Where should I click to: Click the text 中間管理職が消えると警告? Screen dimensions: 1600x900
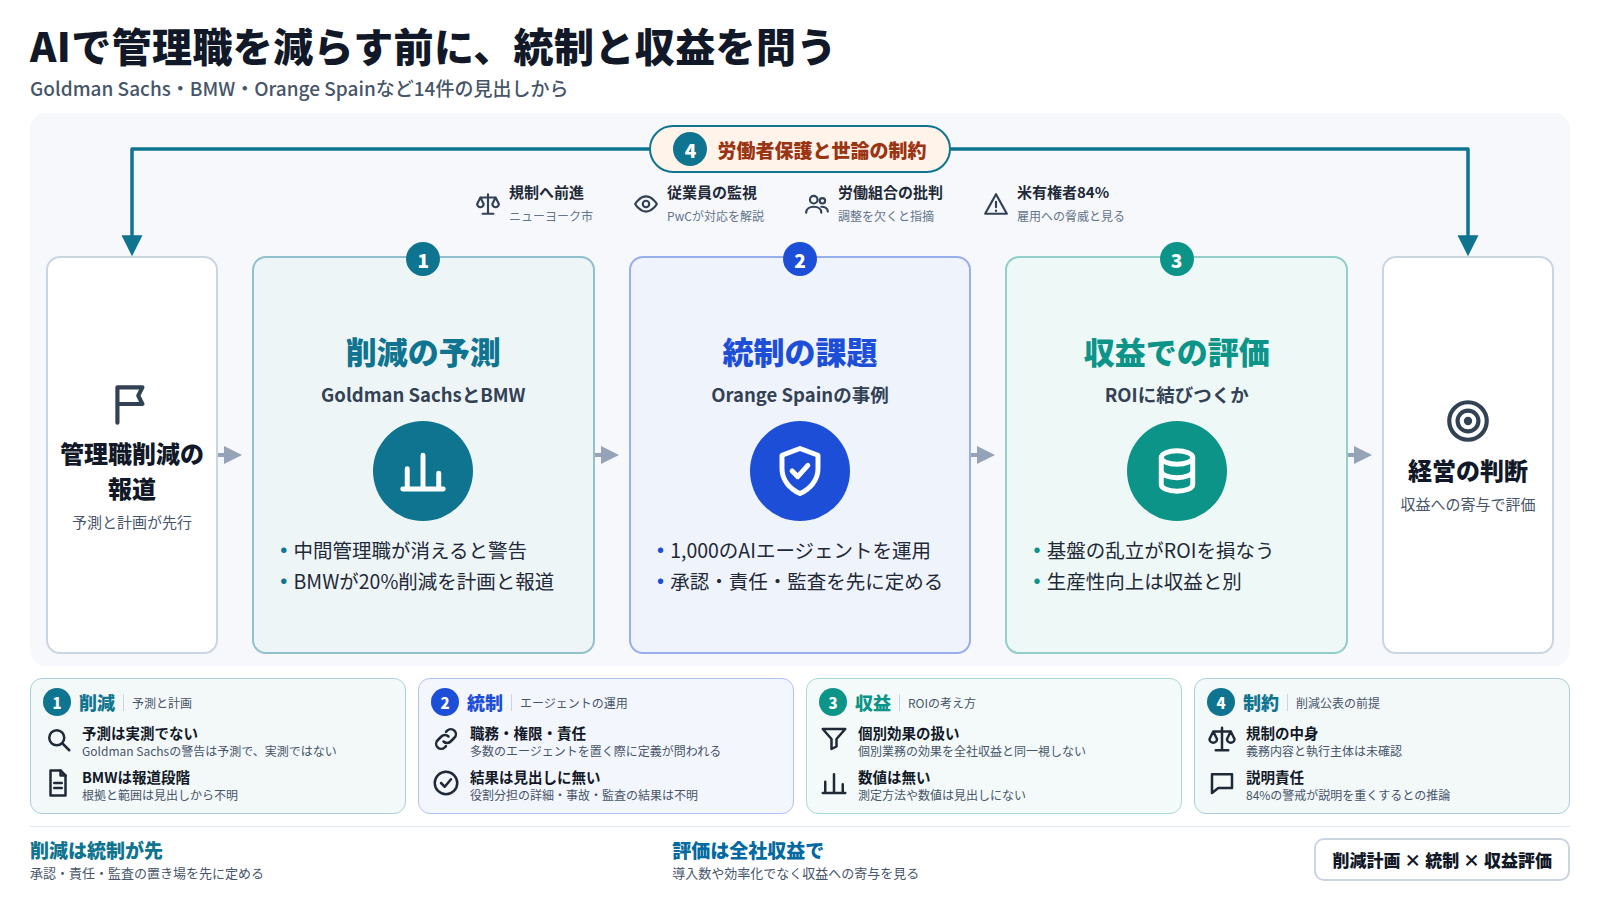[410, 551]
